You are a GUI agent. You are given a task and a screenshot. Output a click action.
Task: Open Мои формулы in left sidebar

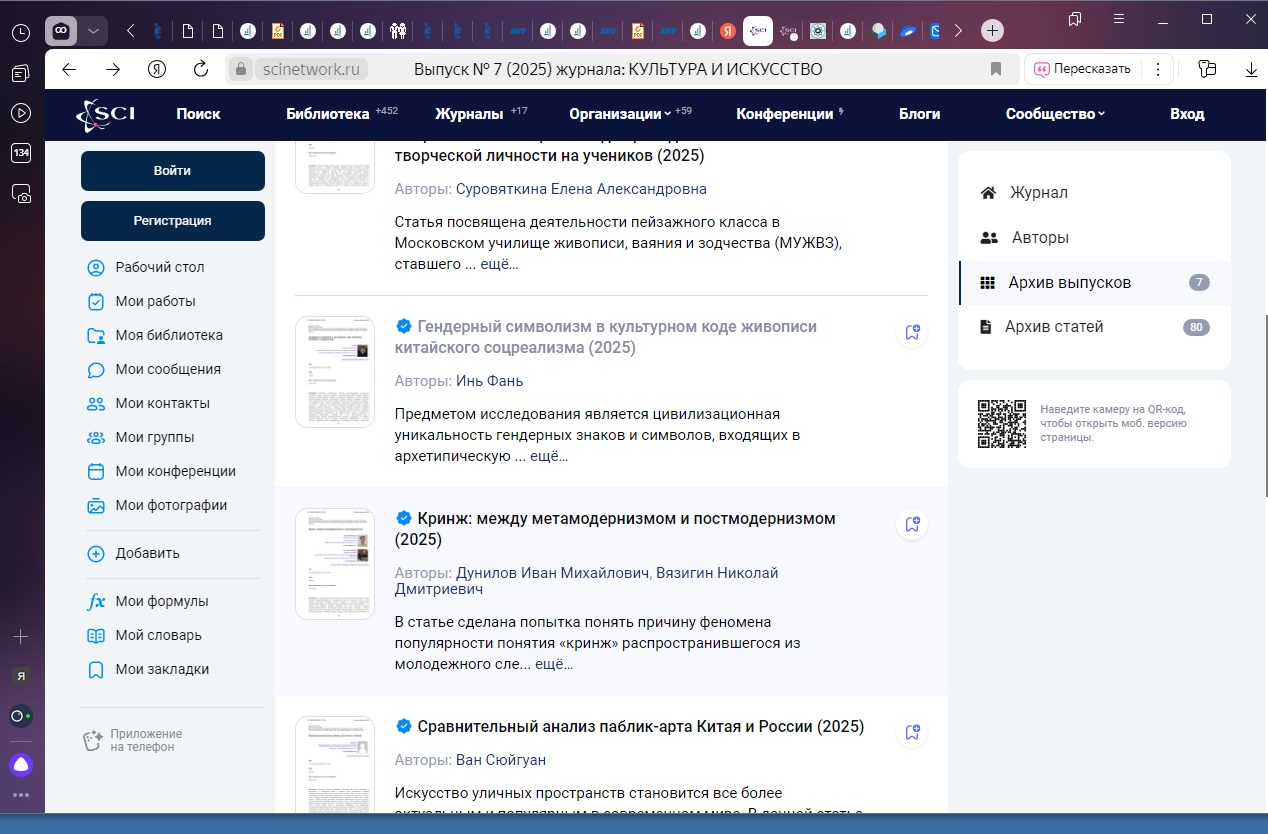coord(161,601)
